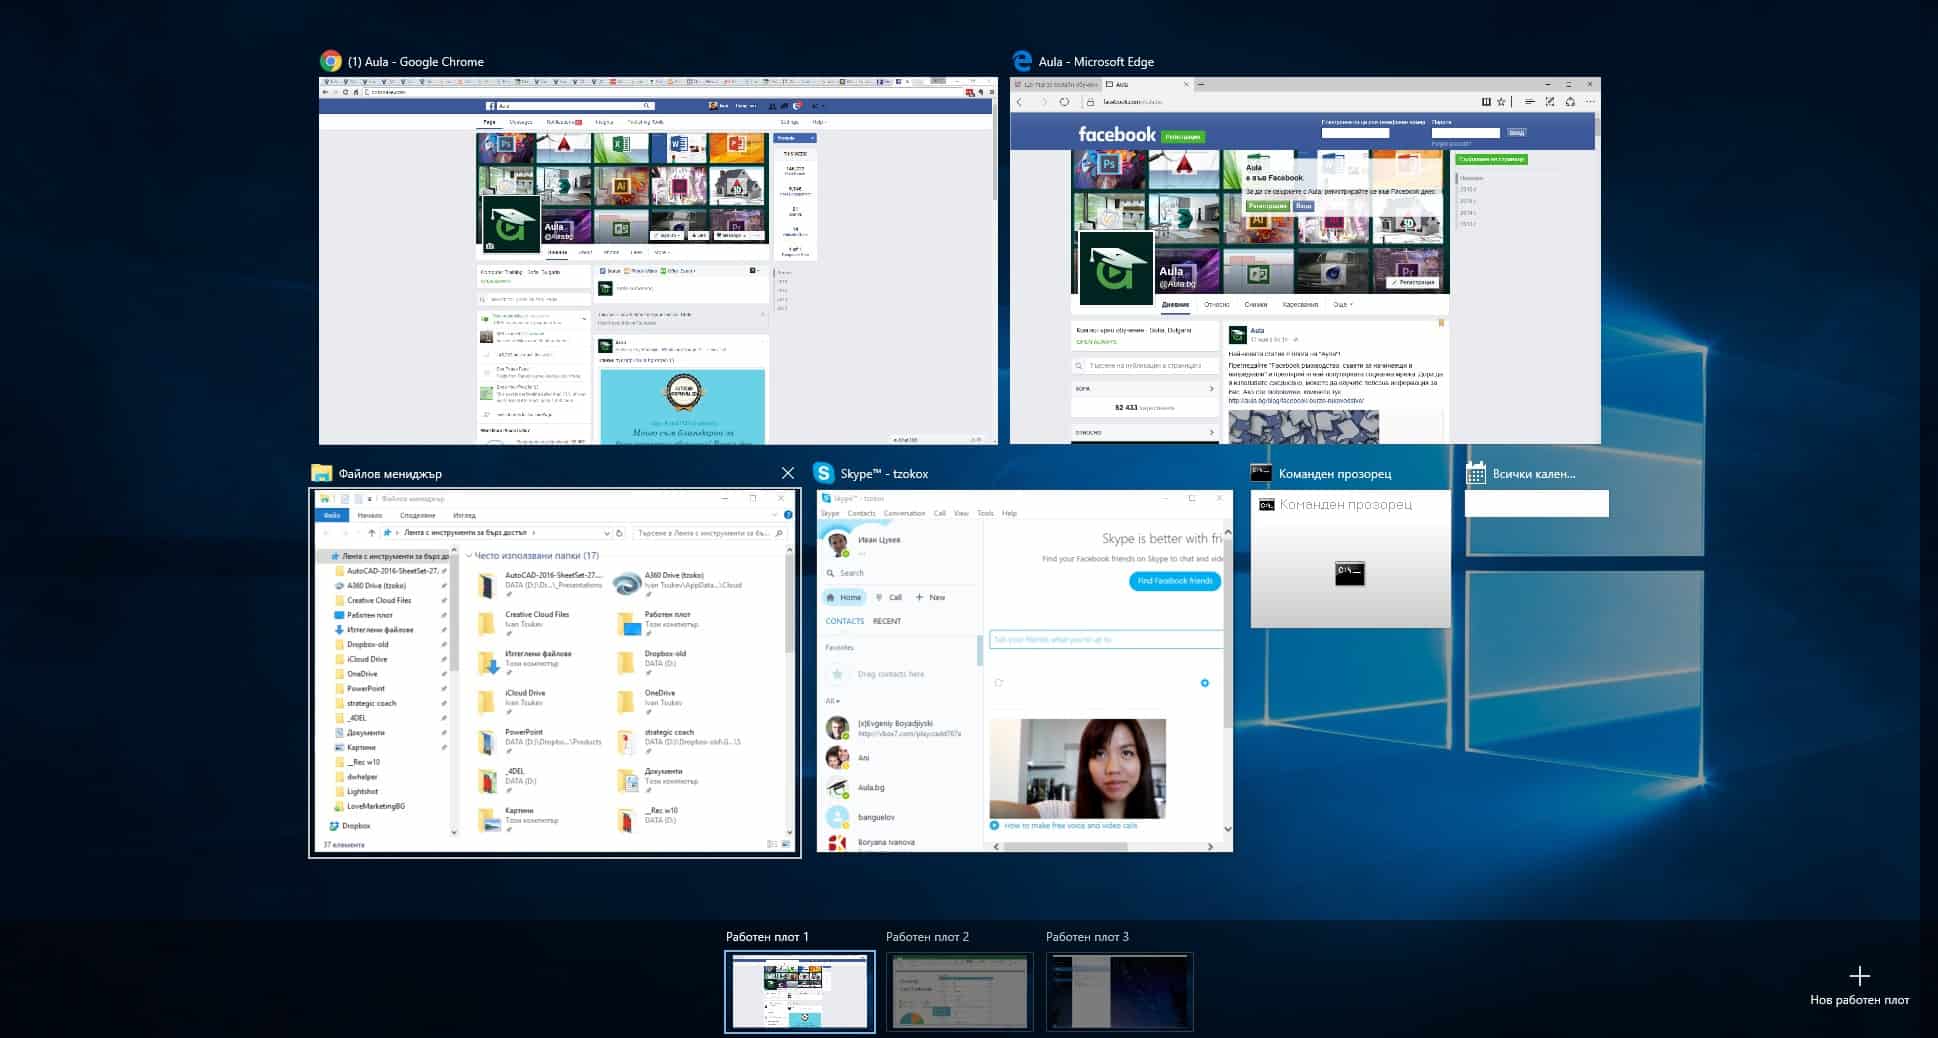Click the Reading view book icon in Edge
The image size is (1938, 1038).
pos(1486,101)
